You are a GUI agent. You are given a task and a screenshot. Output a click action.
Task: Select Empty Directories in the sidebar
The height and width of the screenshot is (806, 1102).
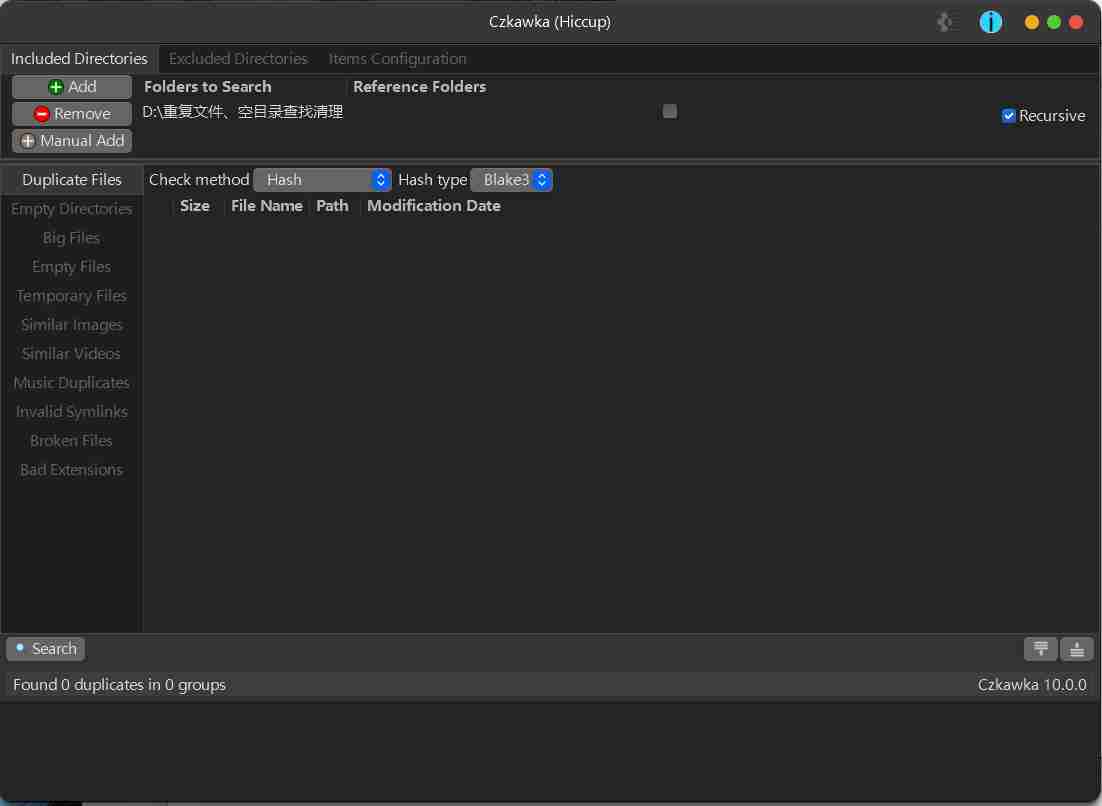coord(72,209)
